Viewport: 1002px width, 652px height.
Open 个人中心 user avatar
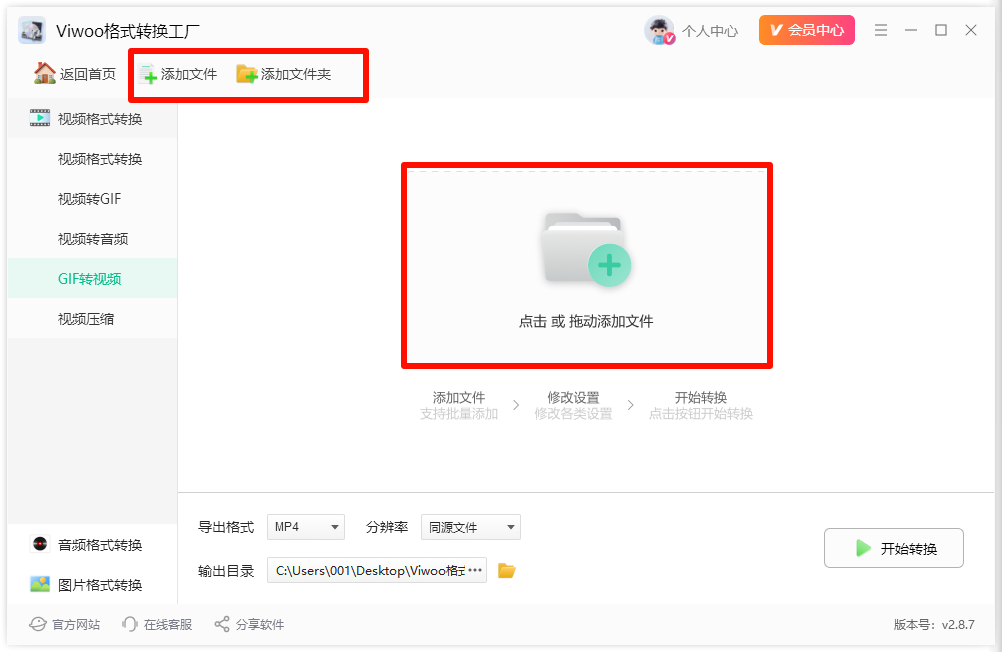[659, 30]
